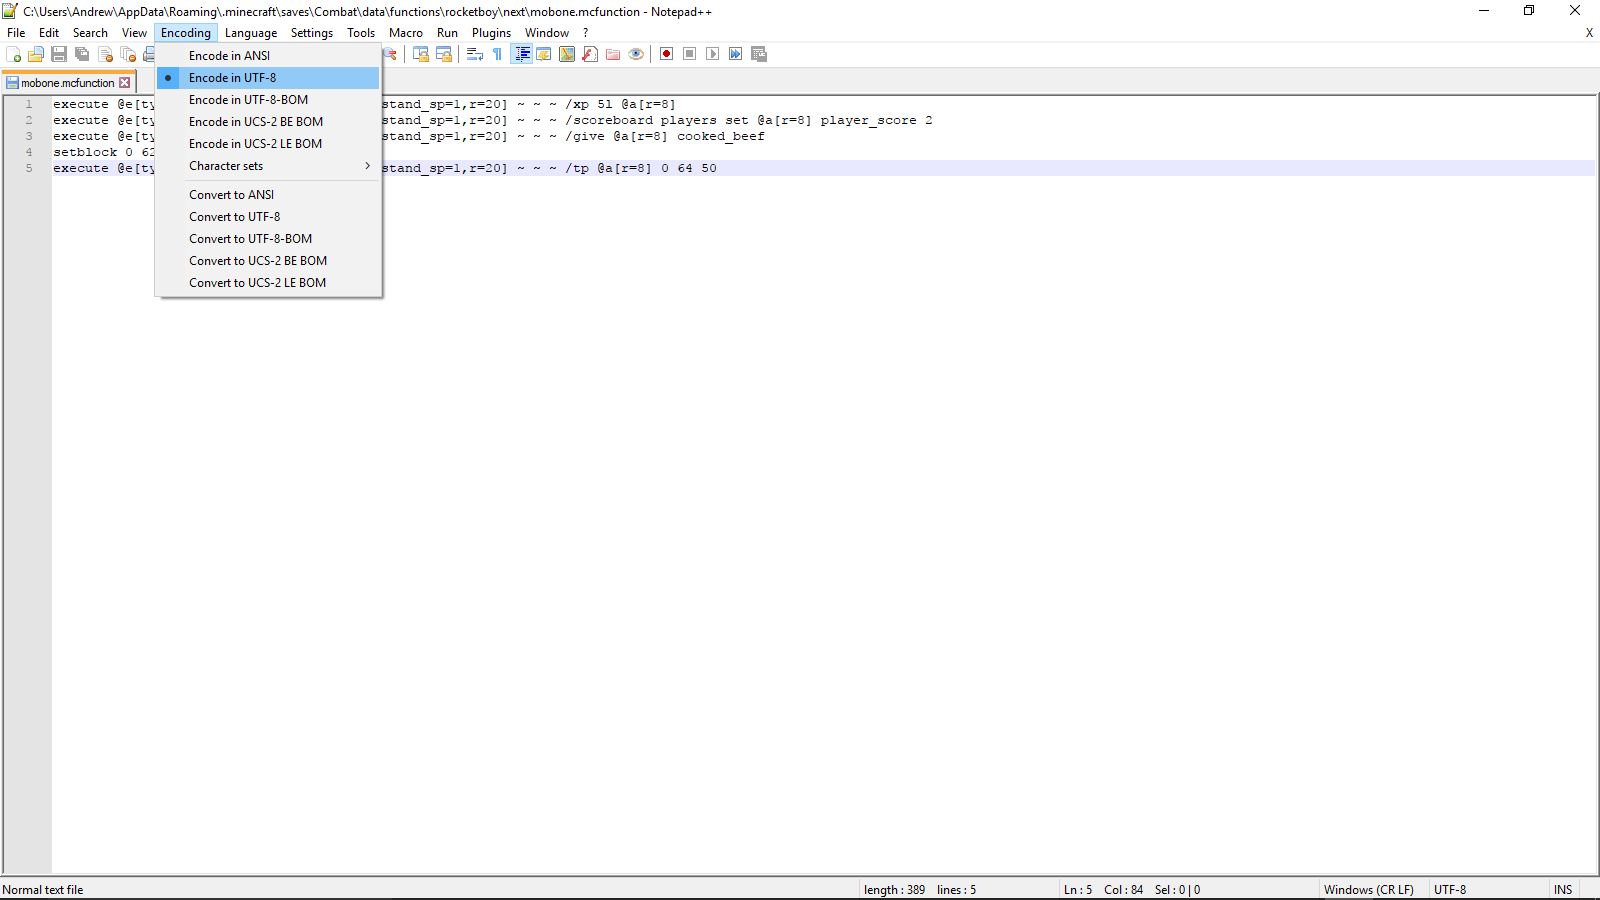Play back the recorded macro icon
This screenshot has height=900, width=1600.
point(712,54)
